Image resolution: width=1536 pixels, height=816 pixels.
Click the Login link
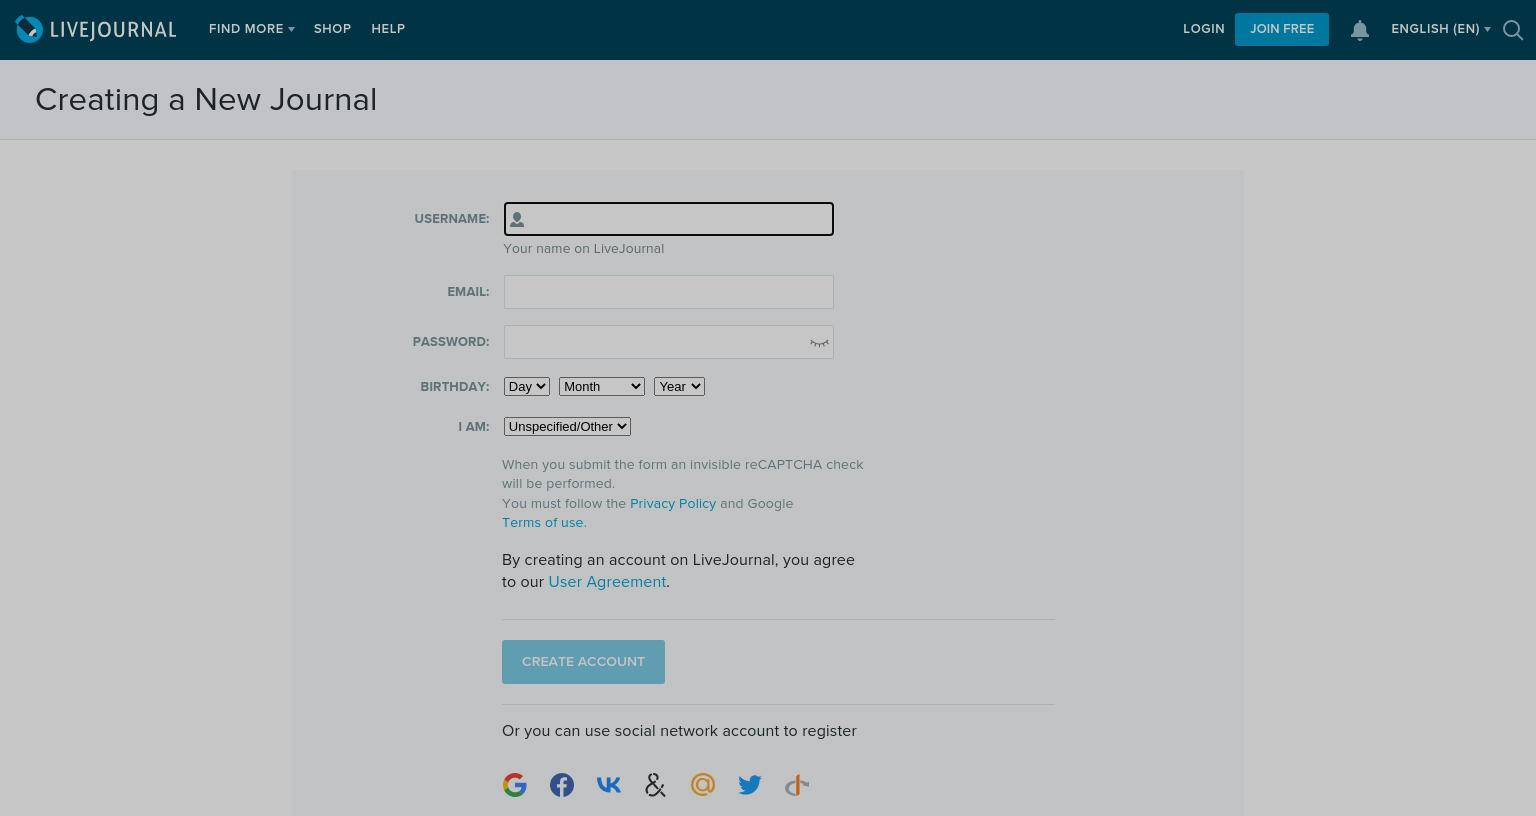(1204, 29)
